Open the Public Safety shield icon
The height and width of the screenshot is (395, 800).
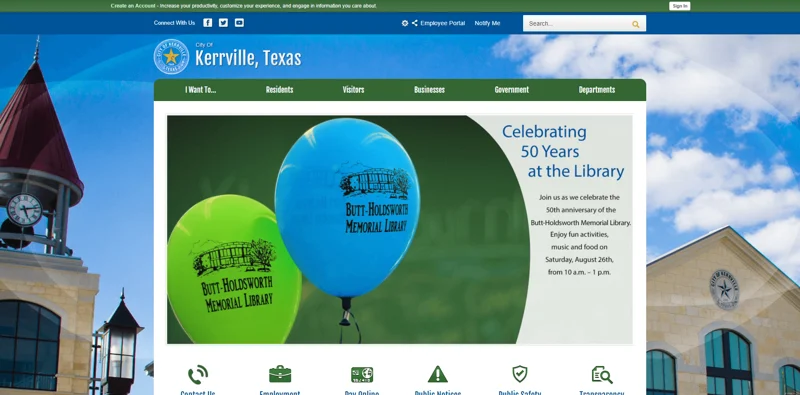click(x=520, y=374)
